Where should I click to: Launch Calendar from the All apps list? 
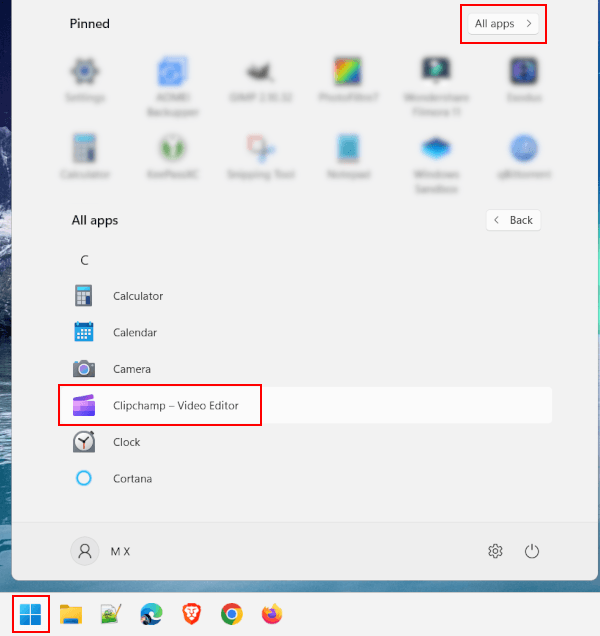(x=305, y=332)
